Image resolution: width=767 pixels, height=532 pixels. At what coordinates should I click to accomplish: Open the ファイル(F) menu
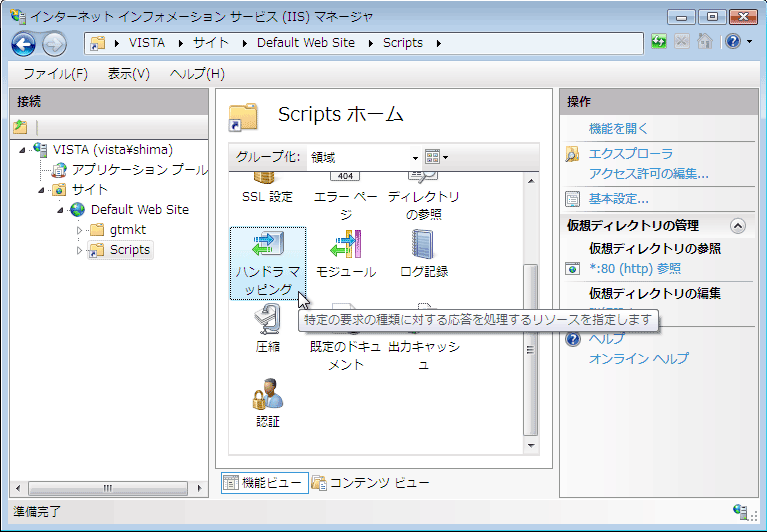[55, 74]
